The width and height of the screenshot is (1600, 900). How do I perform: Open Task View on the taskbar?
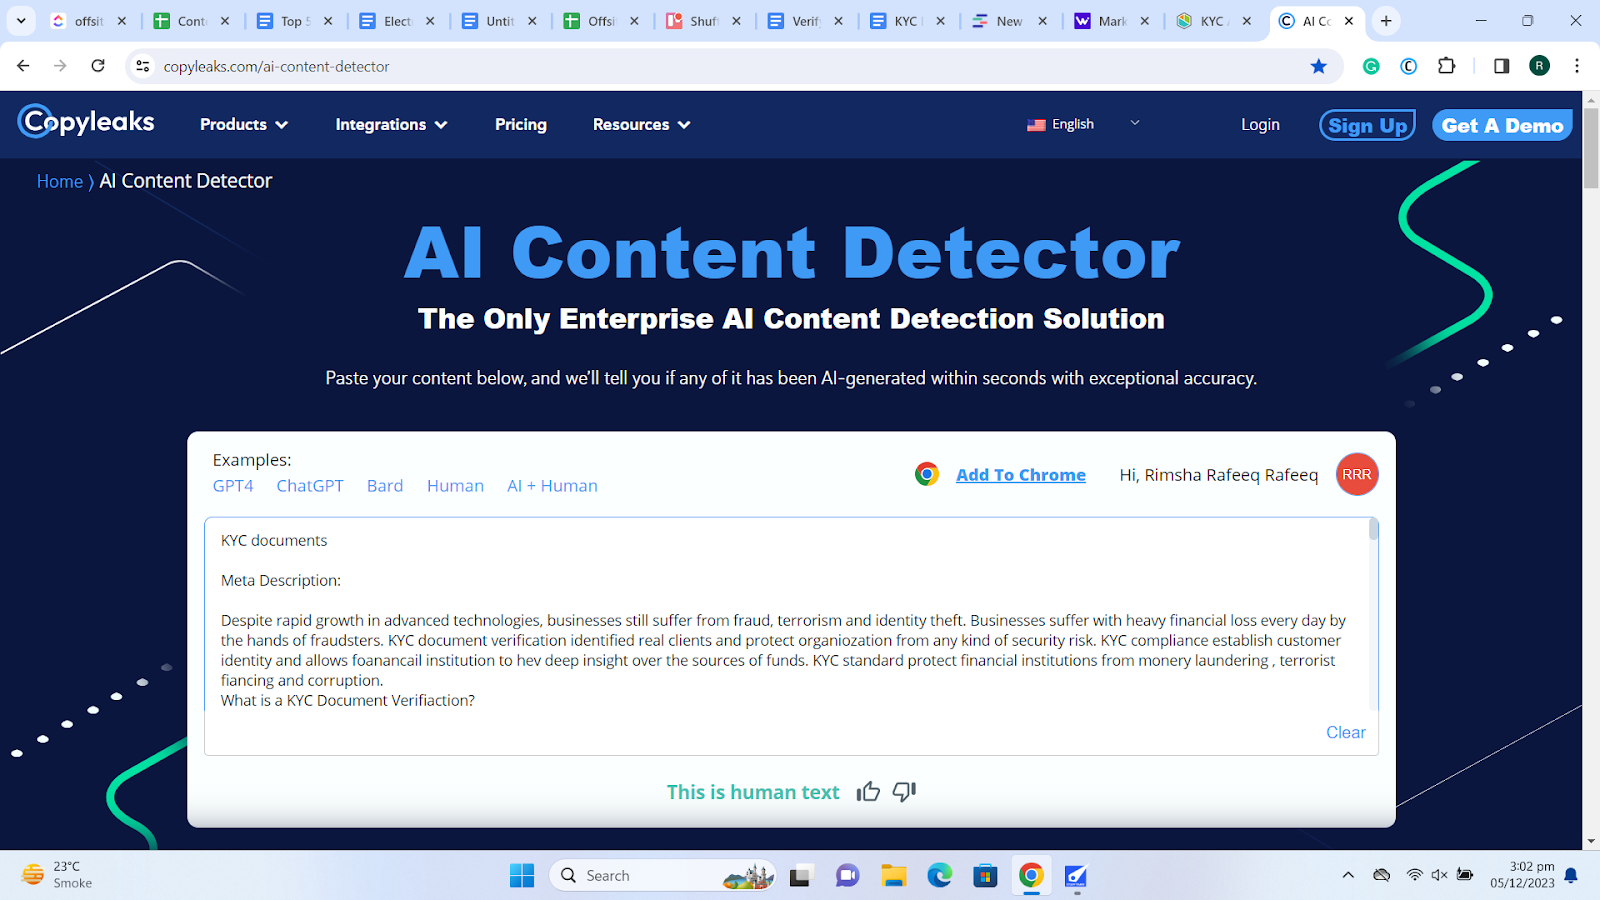pos(801,875)
